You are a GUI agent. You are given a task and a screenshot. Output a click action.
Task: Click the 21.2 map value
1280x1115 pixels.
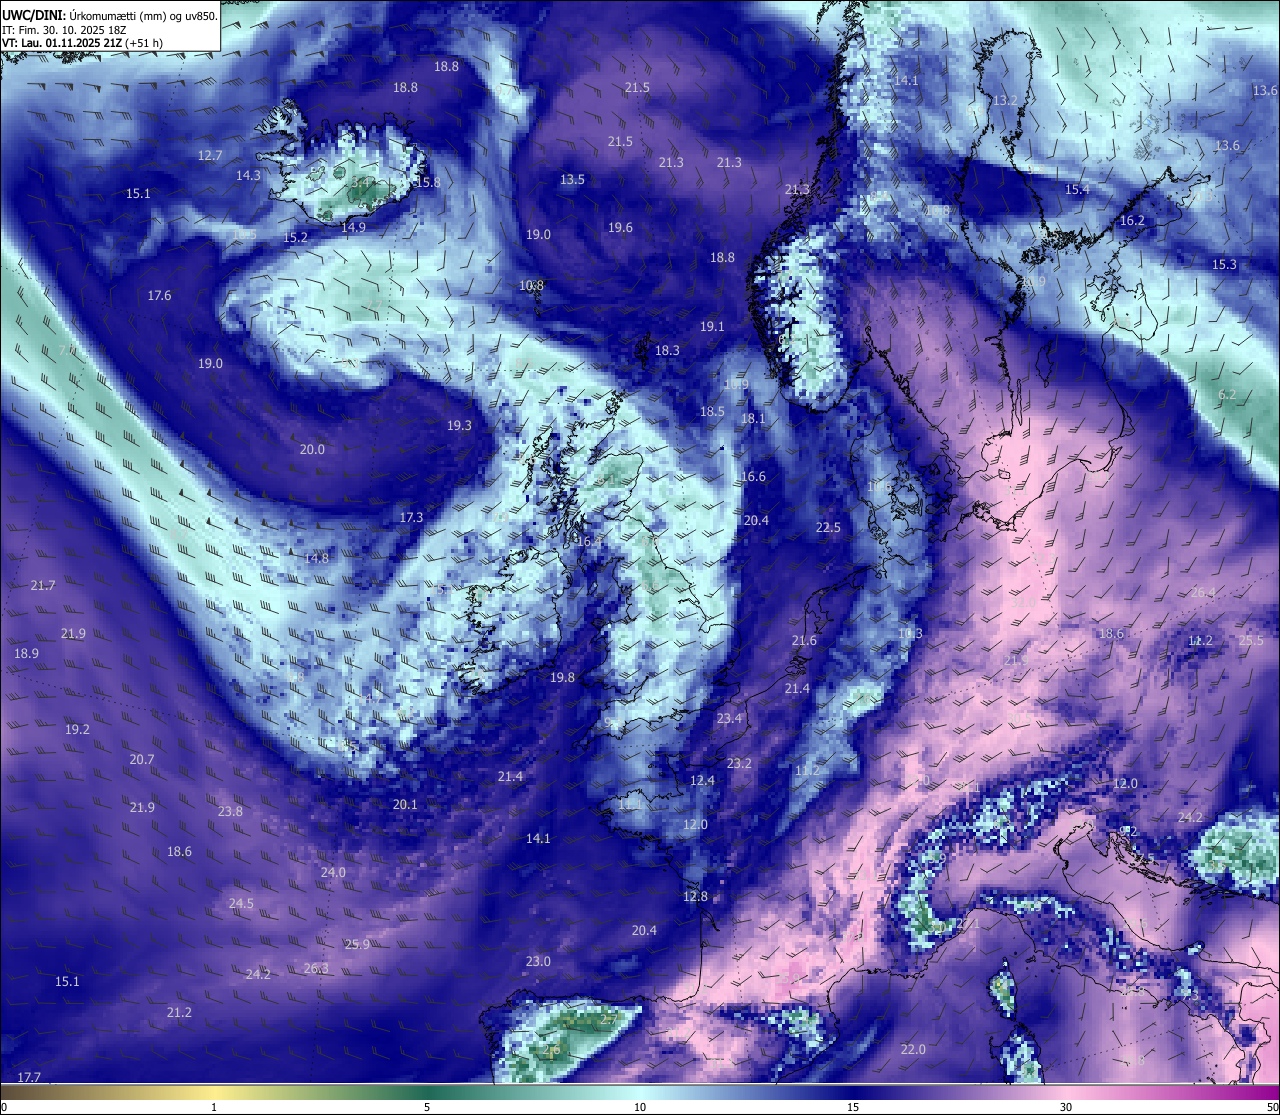[x=179, y=1012]
